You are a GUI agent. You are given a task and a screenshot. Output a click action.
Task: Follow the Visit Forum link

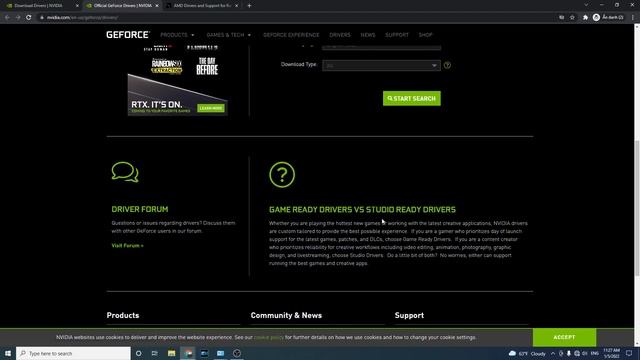click(127, 246)
